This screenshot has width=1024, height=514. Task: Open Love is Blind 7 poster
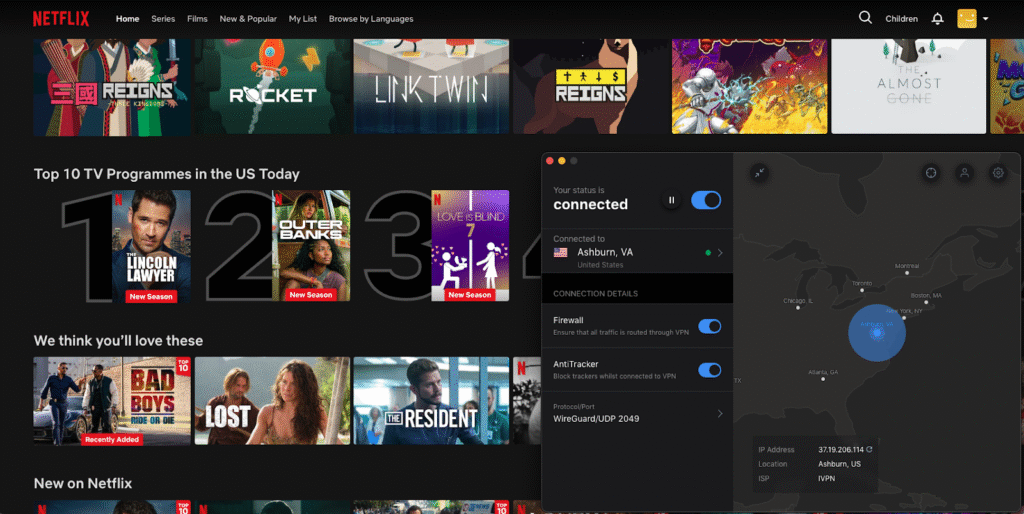coord(470,246)
